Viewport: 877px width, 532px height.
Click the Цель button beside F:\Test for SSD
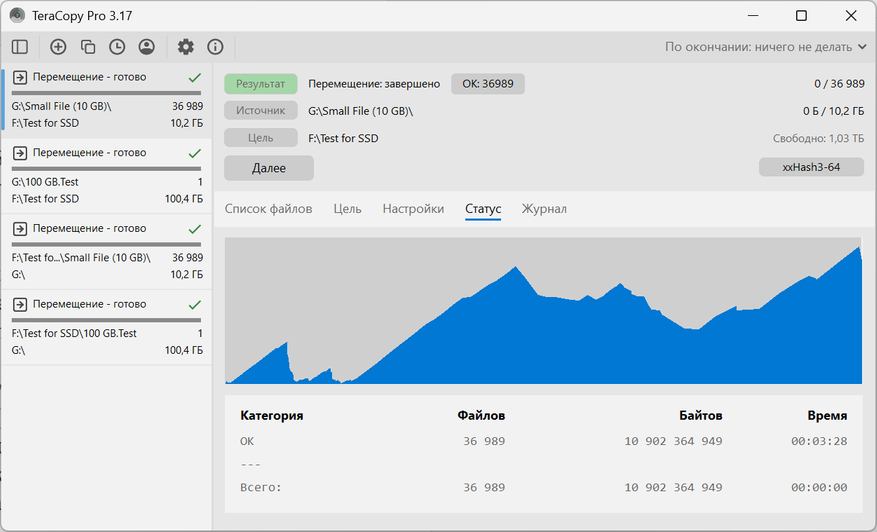(x=261, y=138)
